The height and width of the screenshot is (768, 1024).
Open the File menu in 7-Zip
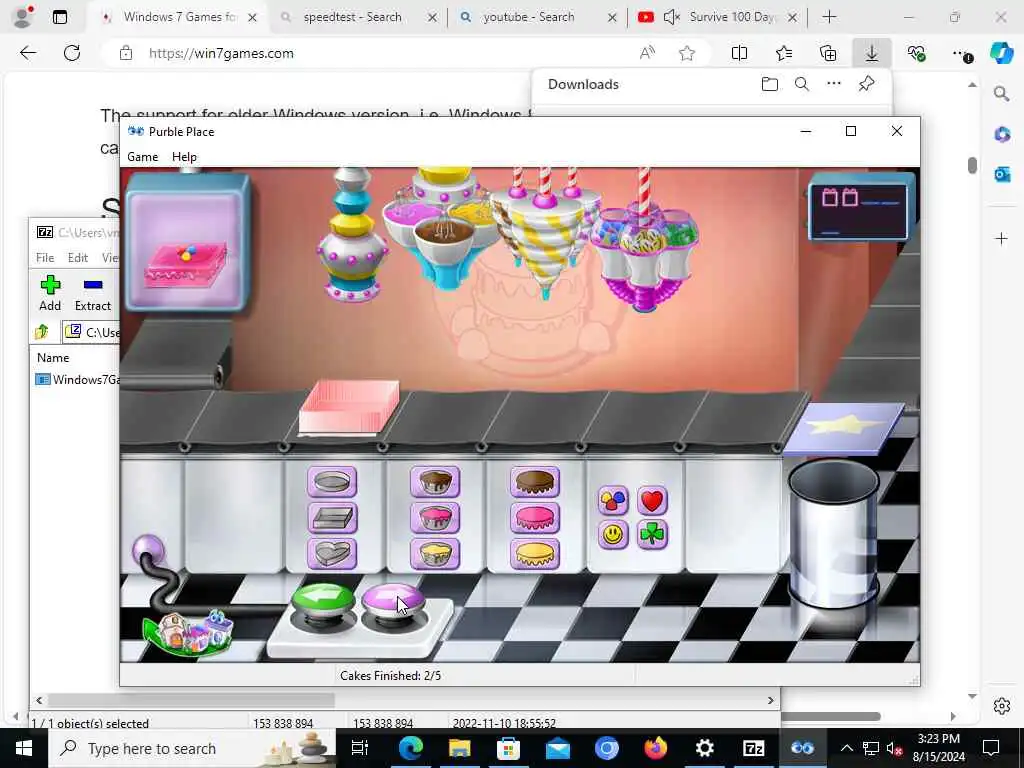(x=45, y=257)
